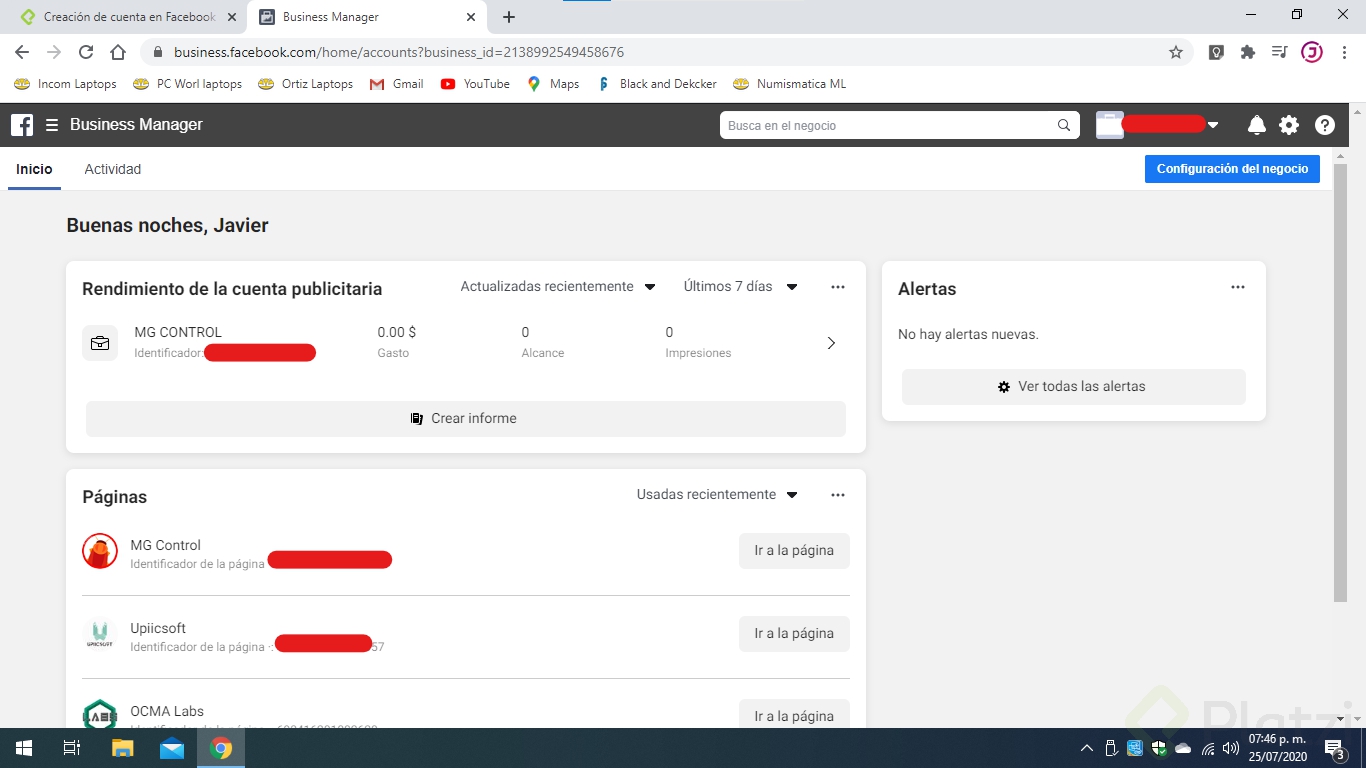
Task: Open Chrome extensions puzzle icon
Action: [x=1248, y=52]
